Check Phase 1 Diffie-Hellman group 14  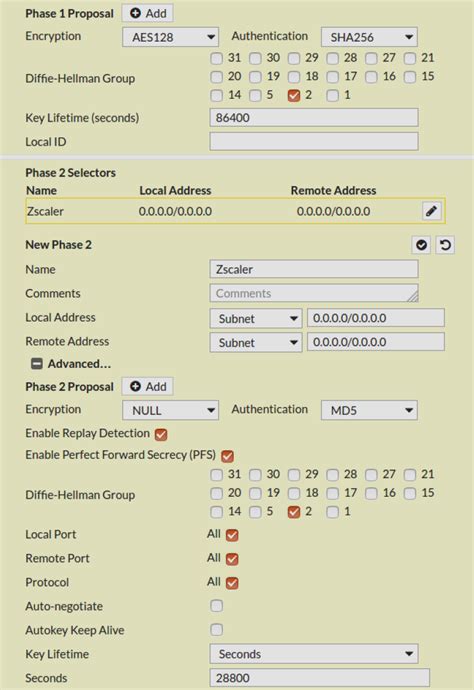point(216,95)
